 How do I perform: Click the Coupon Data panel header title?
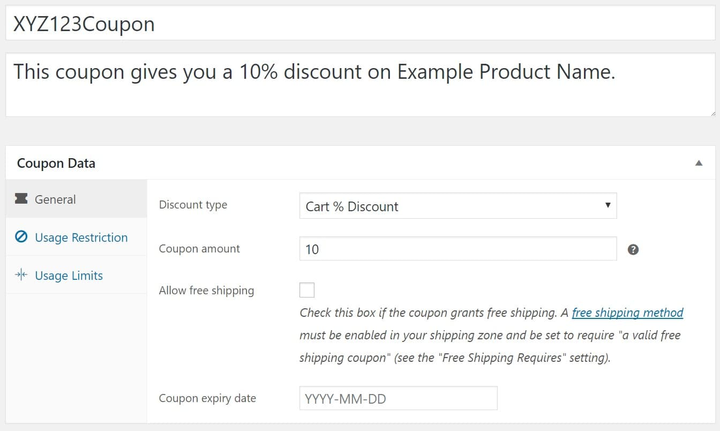(56, 163)
